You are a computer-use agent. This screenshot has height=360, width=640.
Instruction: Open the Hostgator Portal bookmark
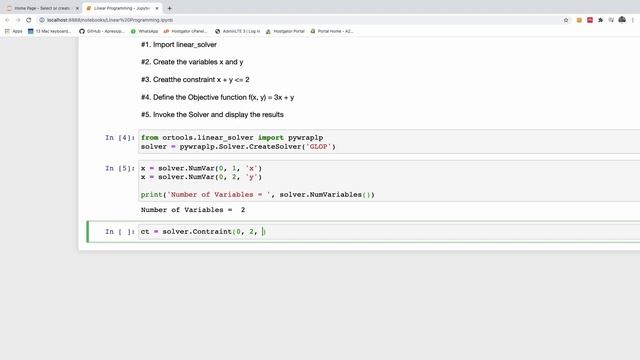[285, 31]
